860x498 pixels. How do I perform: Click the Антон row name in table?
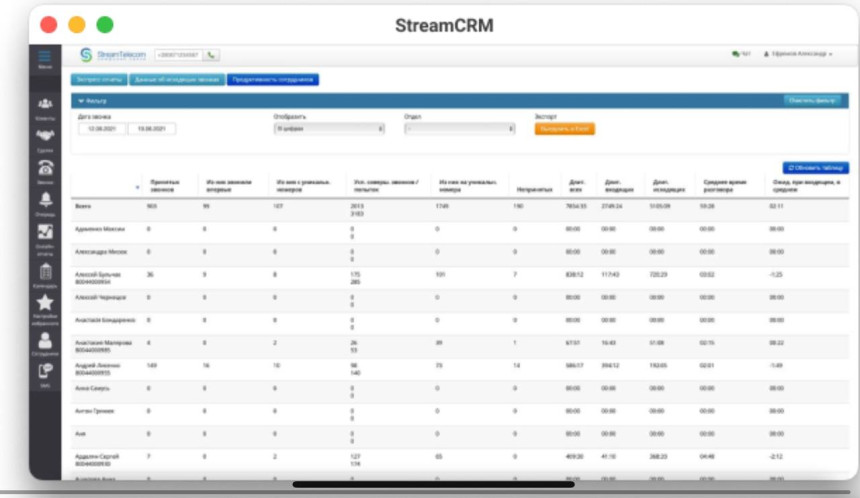coord(94,411)
